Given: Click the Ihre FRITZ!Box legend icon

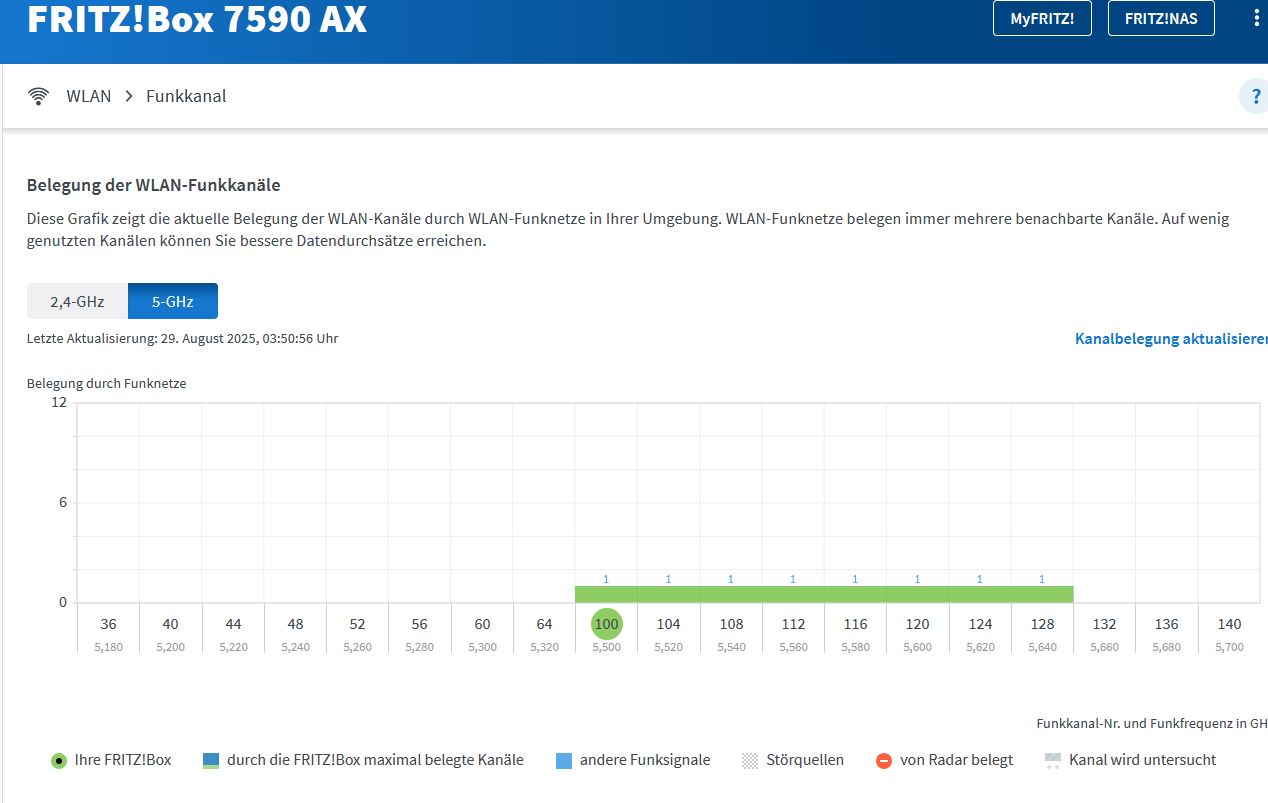Looking at the screenshot, I should pos(59,761).
